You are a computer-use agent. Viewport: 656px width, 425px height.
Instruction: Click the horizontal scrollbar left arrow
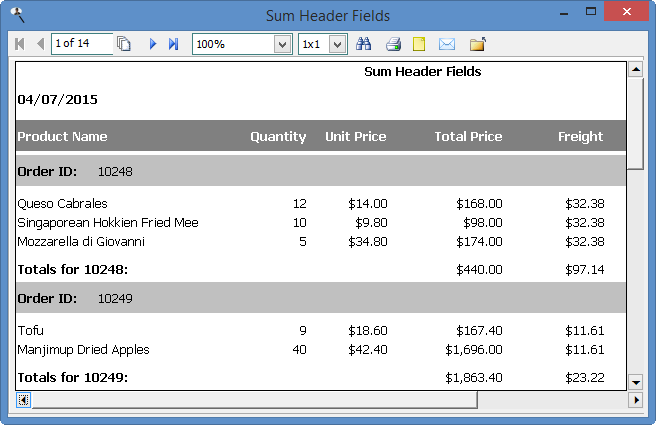pyautogui.click(x=24, y=400)
